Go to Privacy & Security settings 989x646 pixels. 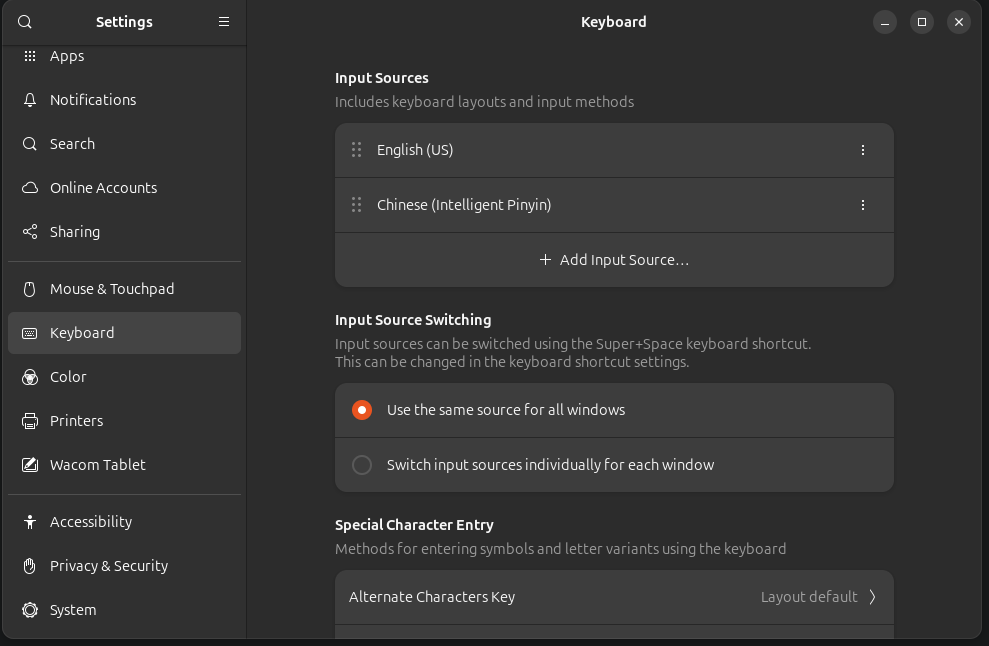click(x=109, y=566)
